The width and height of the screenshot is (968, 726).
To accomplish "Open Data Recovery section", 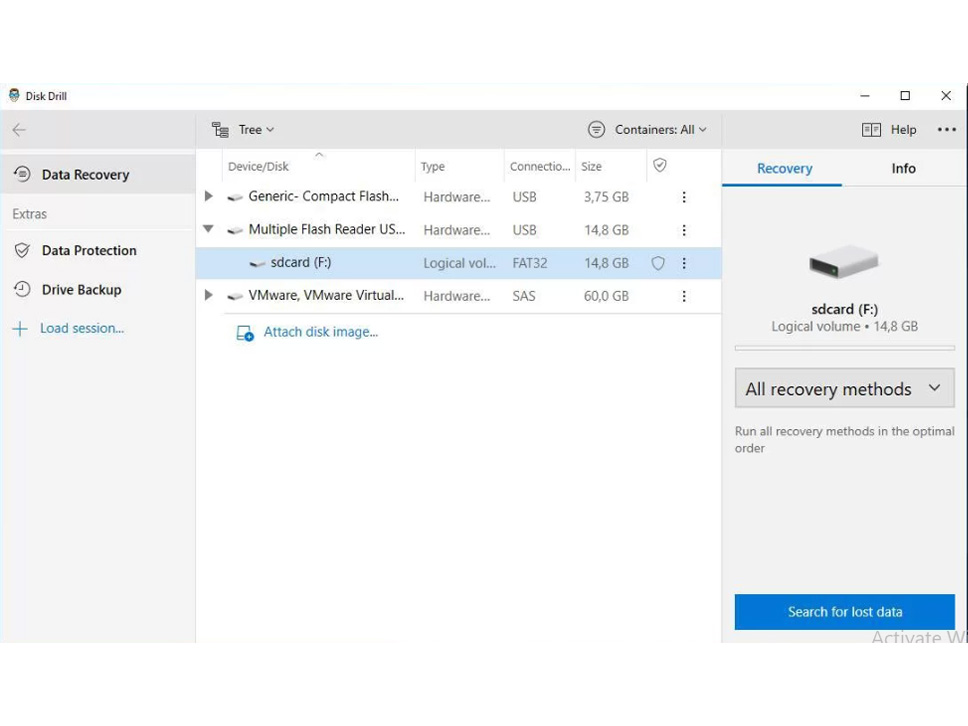I will [98, 175].
